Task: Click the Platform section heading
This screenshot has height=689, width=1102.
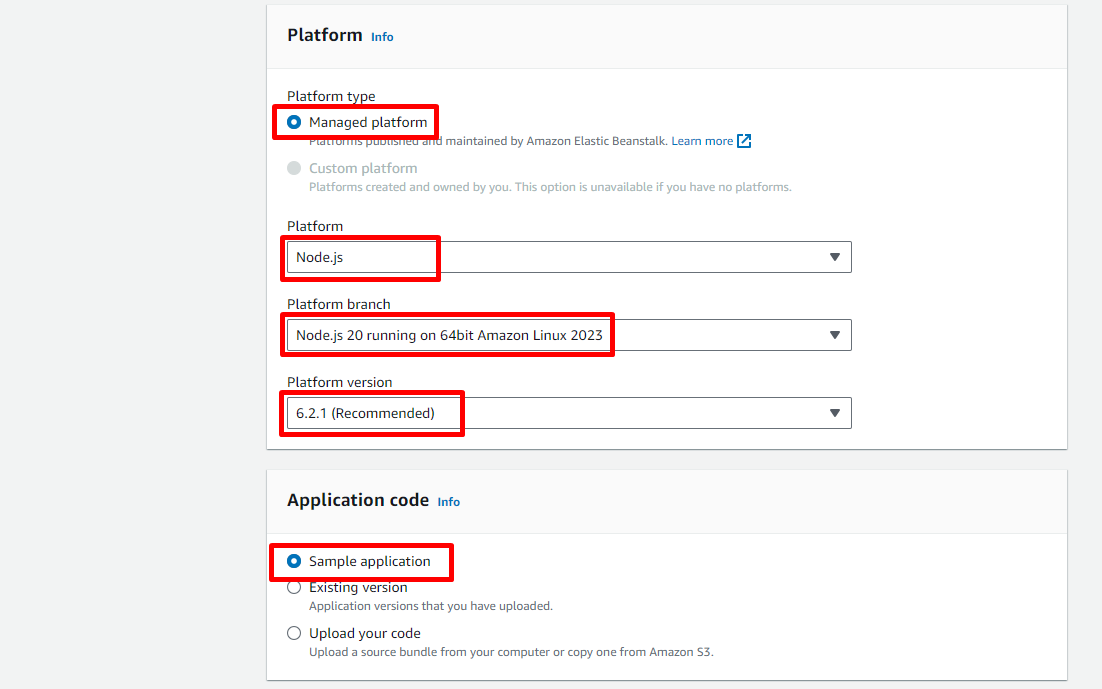Action: point(324,35)
